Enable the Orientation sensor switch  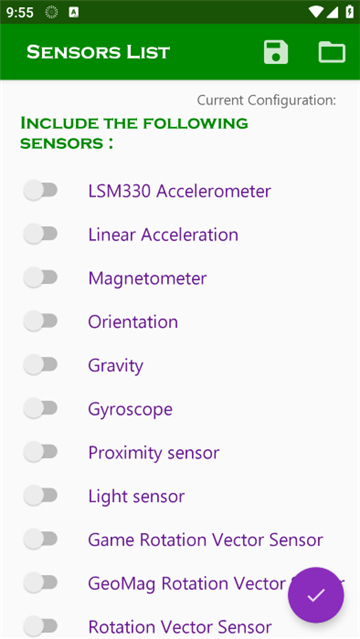click(40, 321)
